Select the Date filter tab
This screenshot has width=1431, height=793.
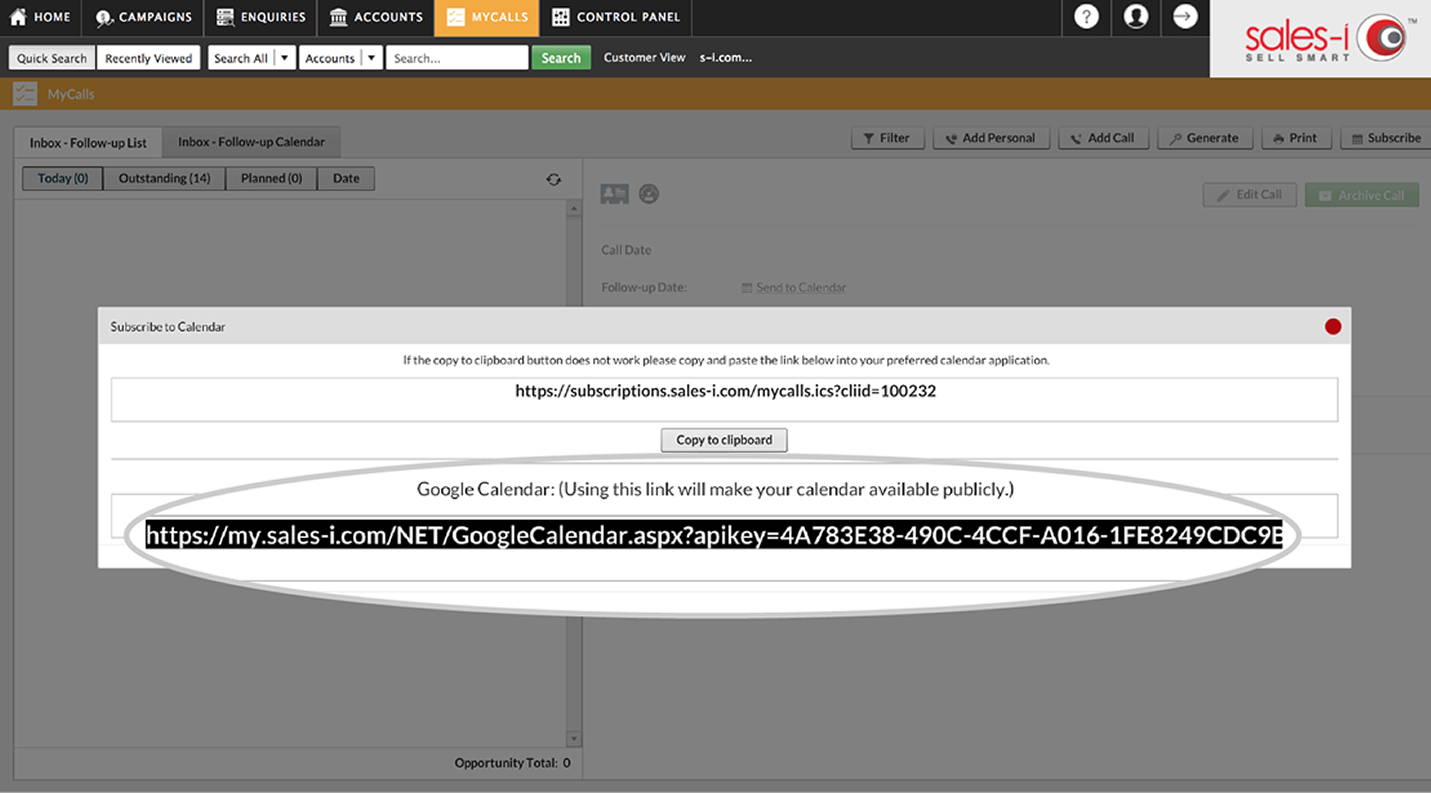[x=346, y=179]
